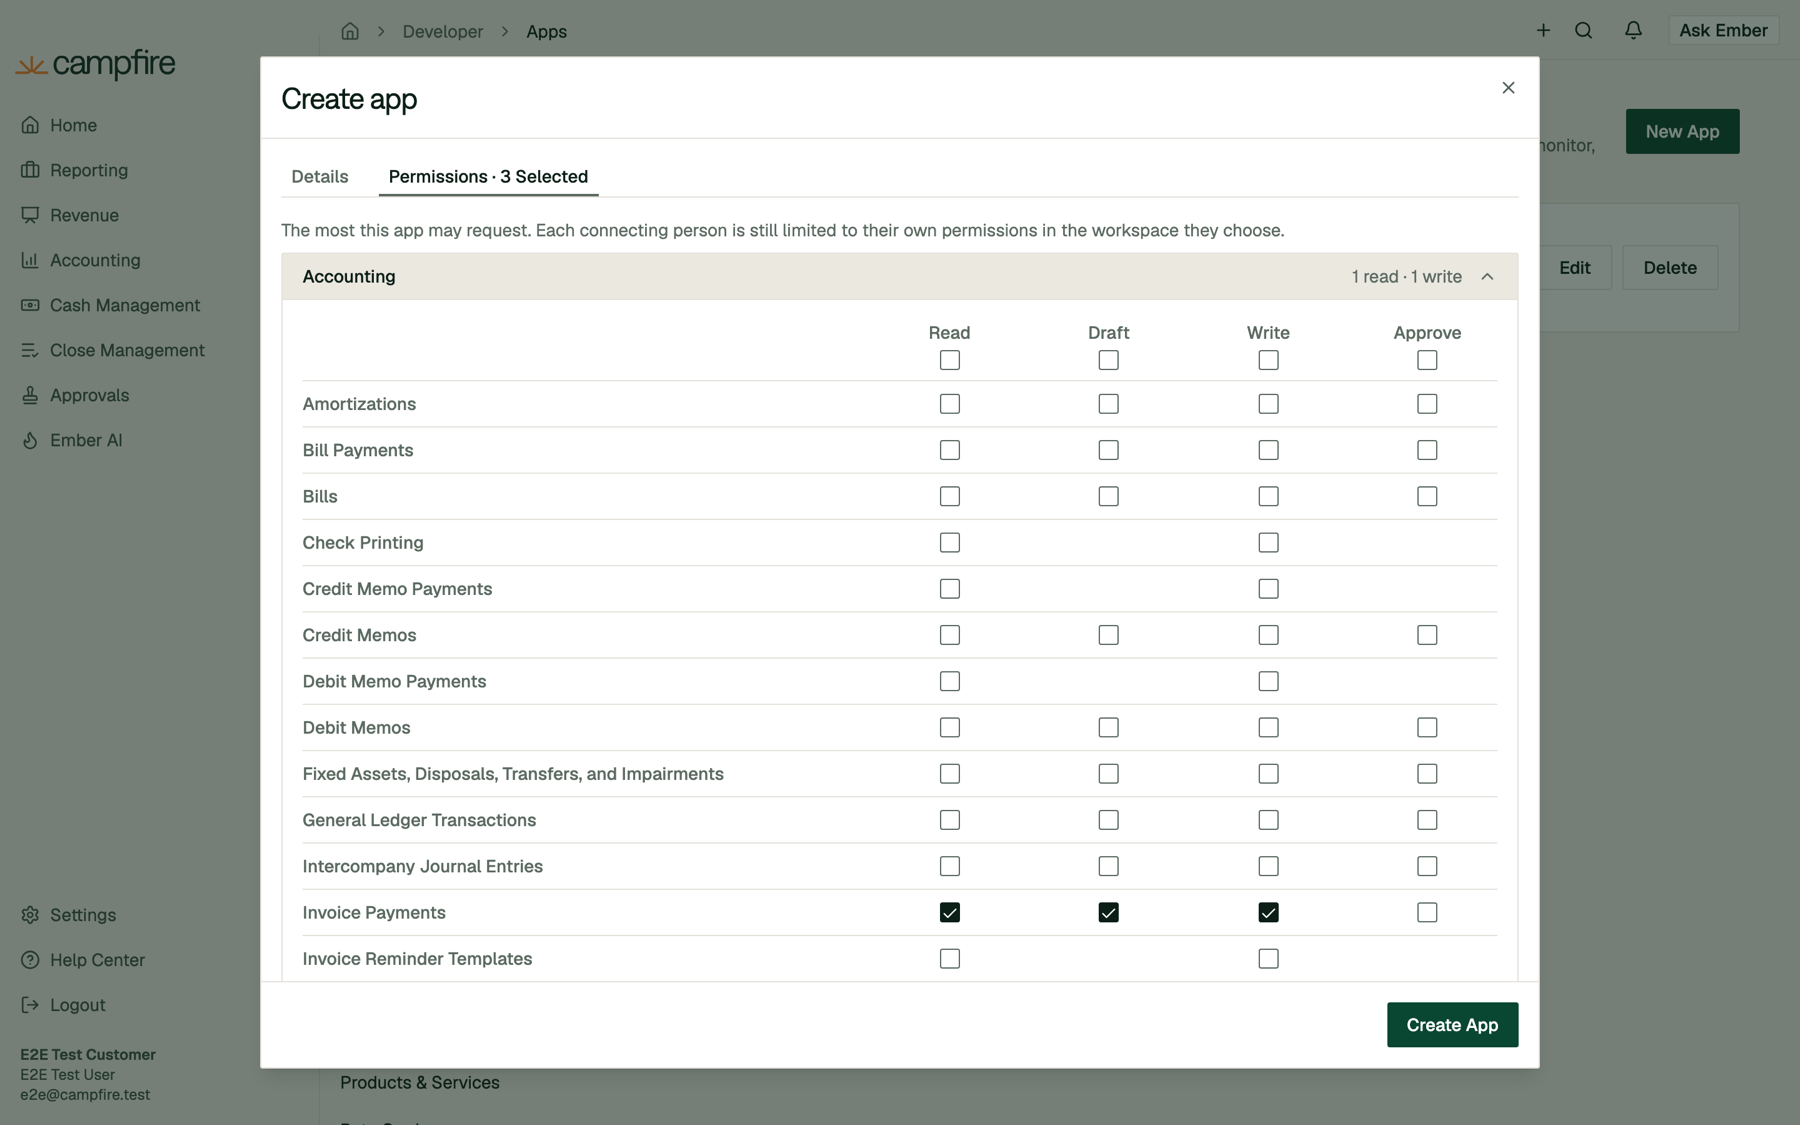Check the Write select-all column checkbox
Viewport: 1800px width, 1125px height.
(x=1268, y=360)
